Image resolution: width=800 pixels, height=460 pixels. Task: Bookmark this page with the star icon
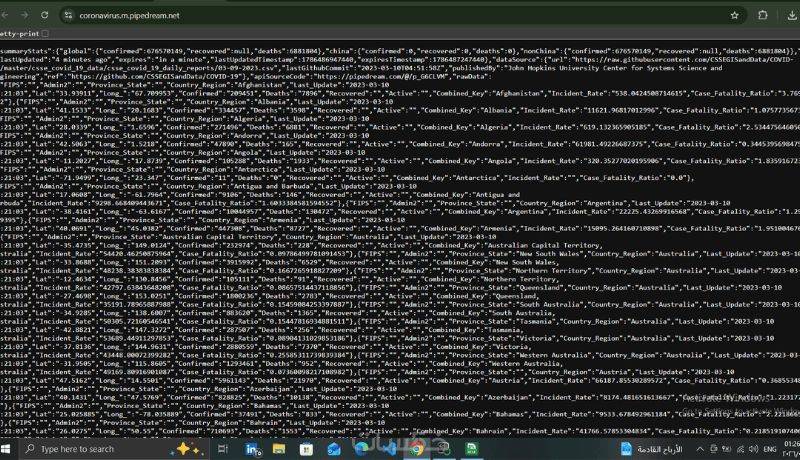point(734,15)
